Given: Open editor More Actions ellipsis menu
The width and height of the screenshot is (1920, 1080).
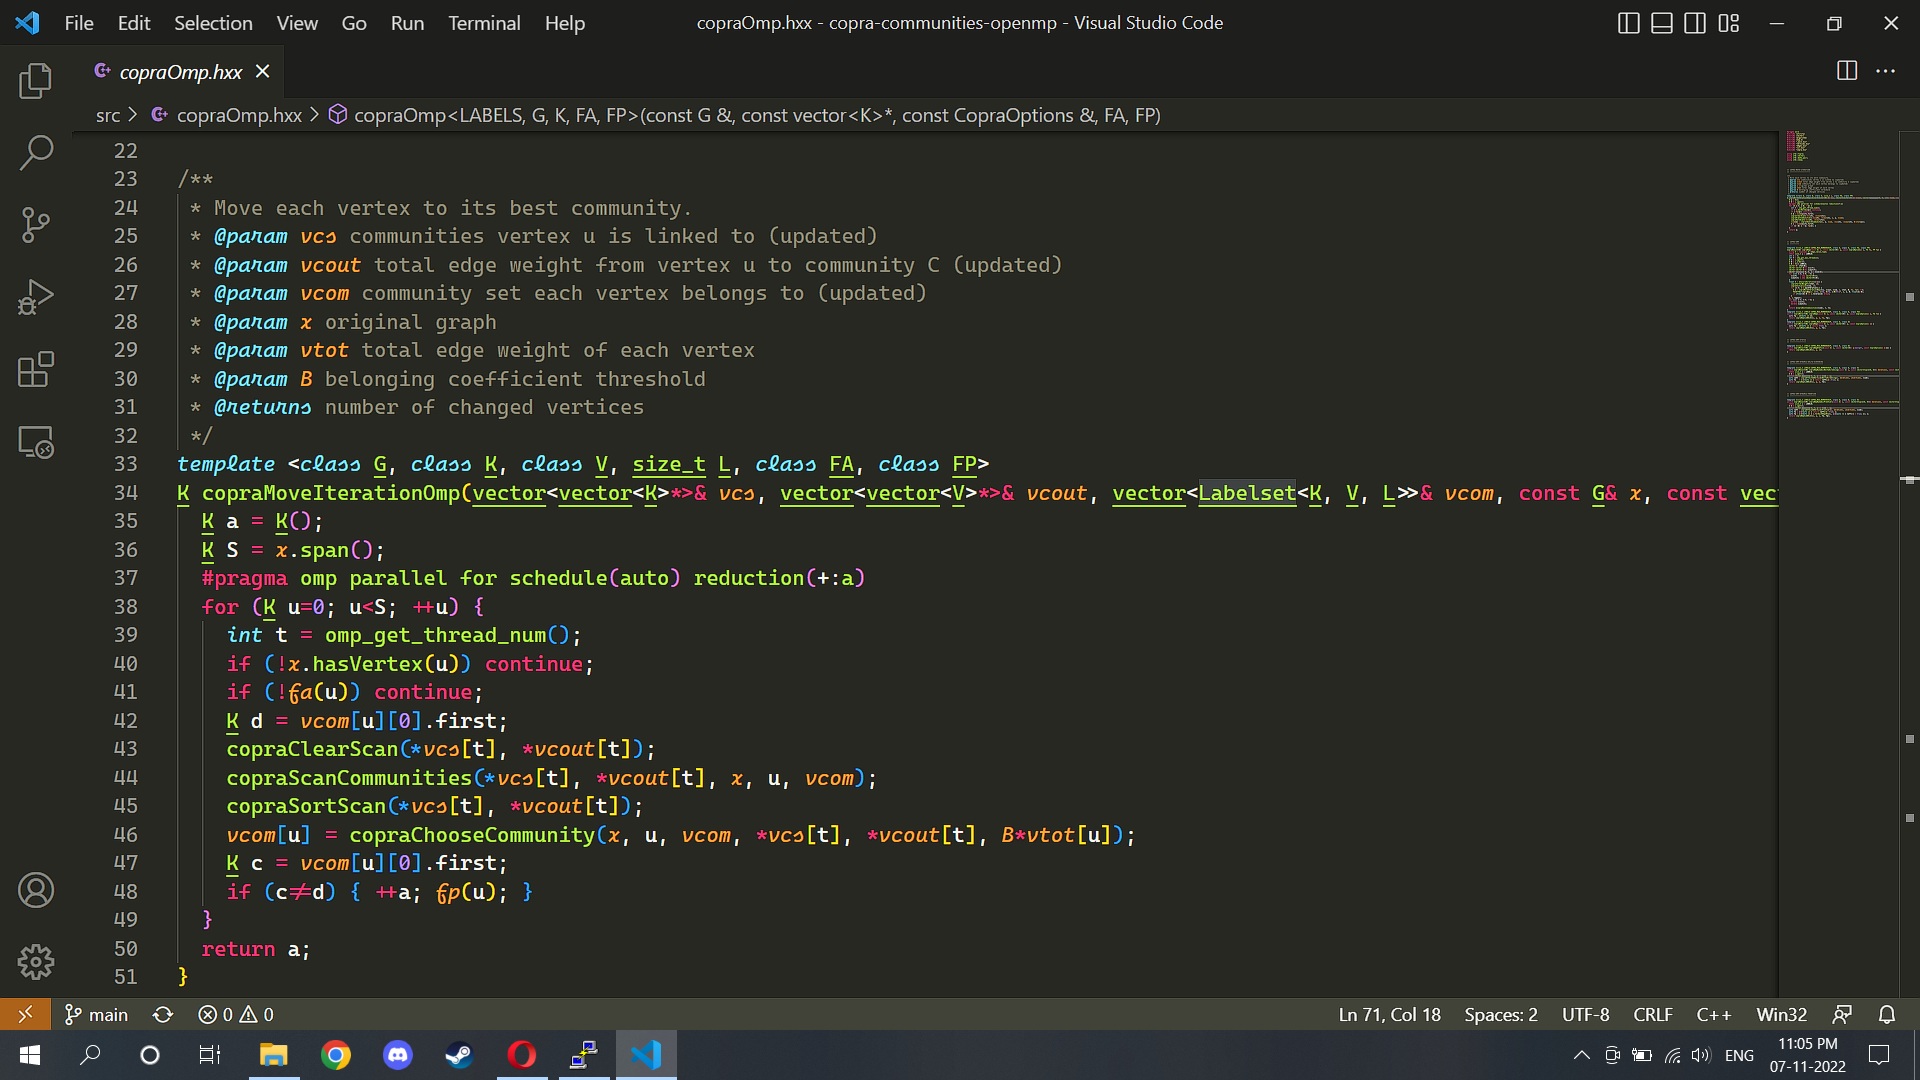Looking at the screenshot, I should coord(1885,71).
